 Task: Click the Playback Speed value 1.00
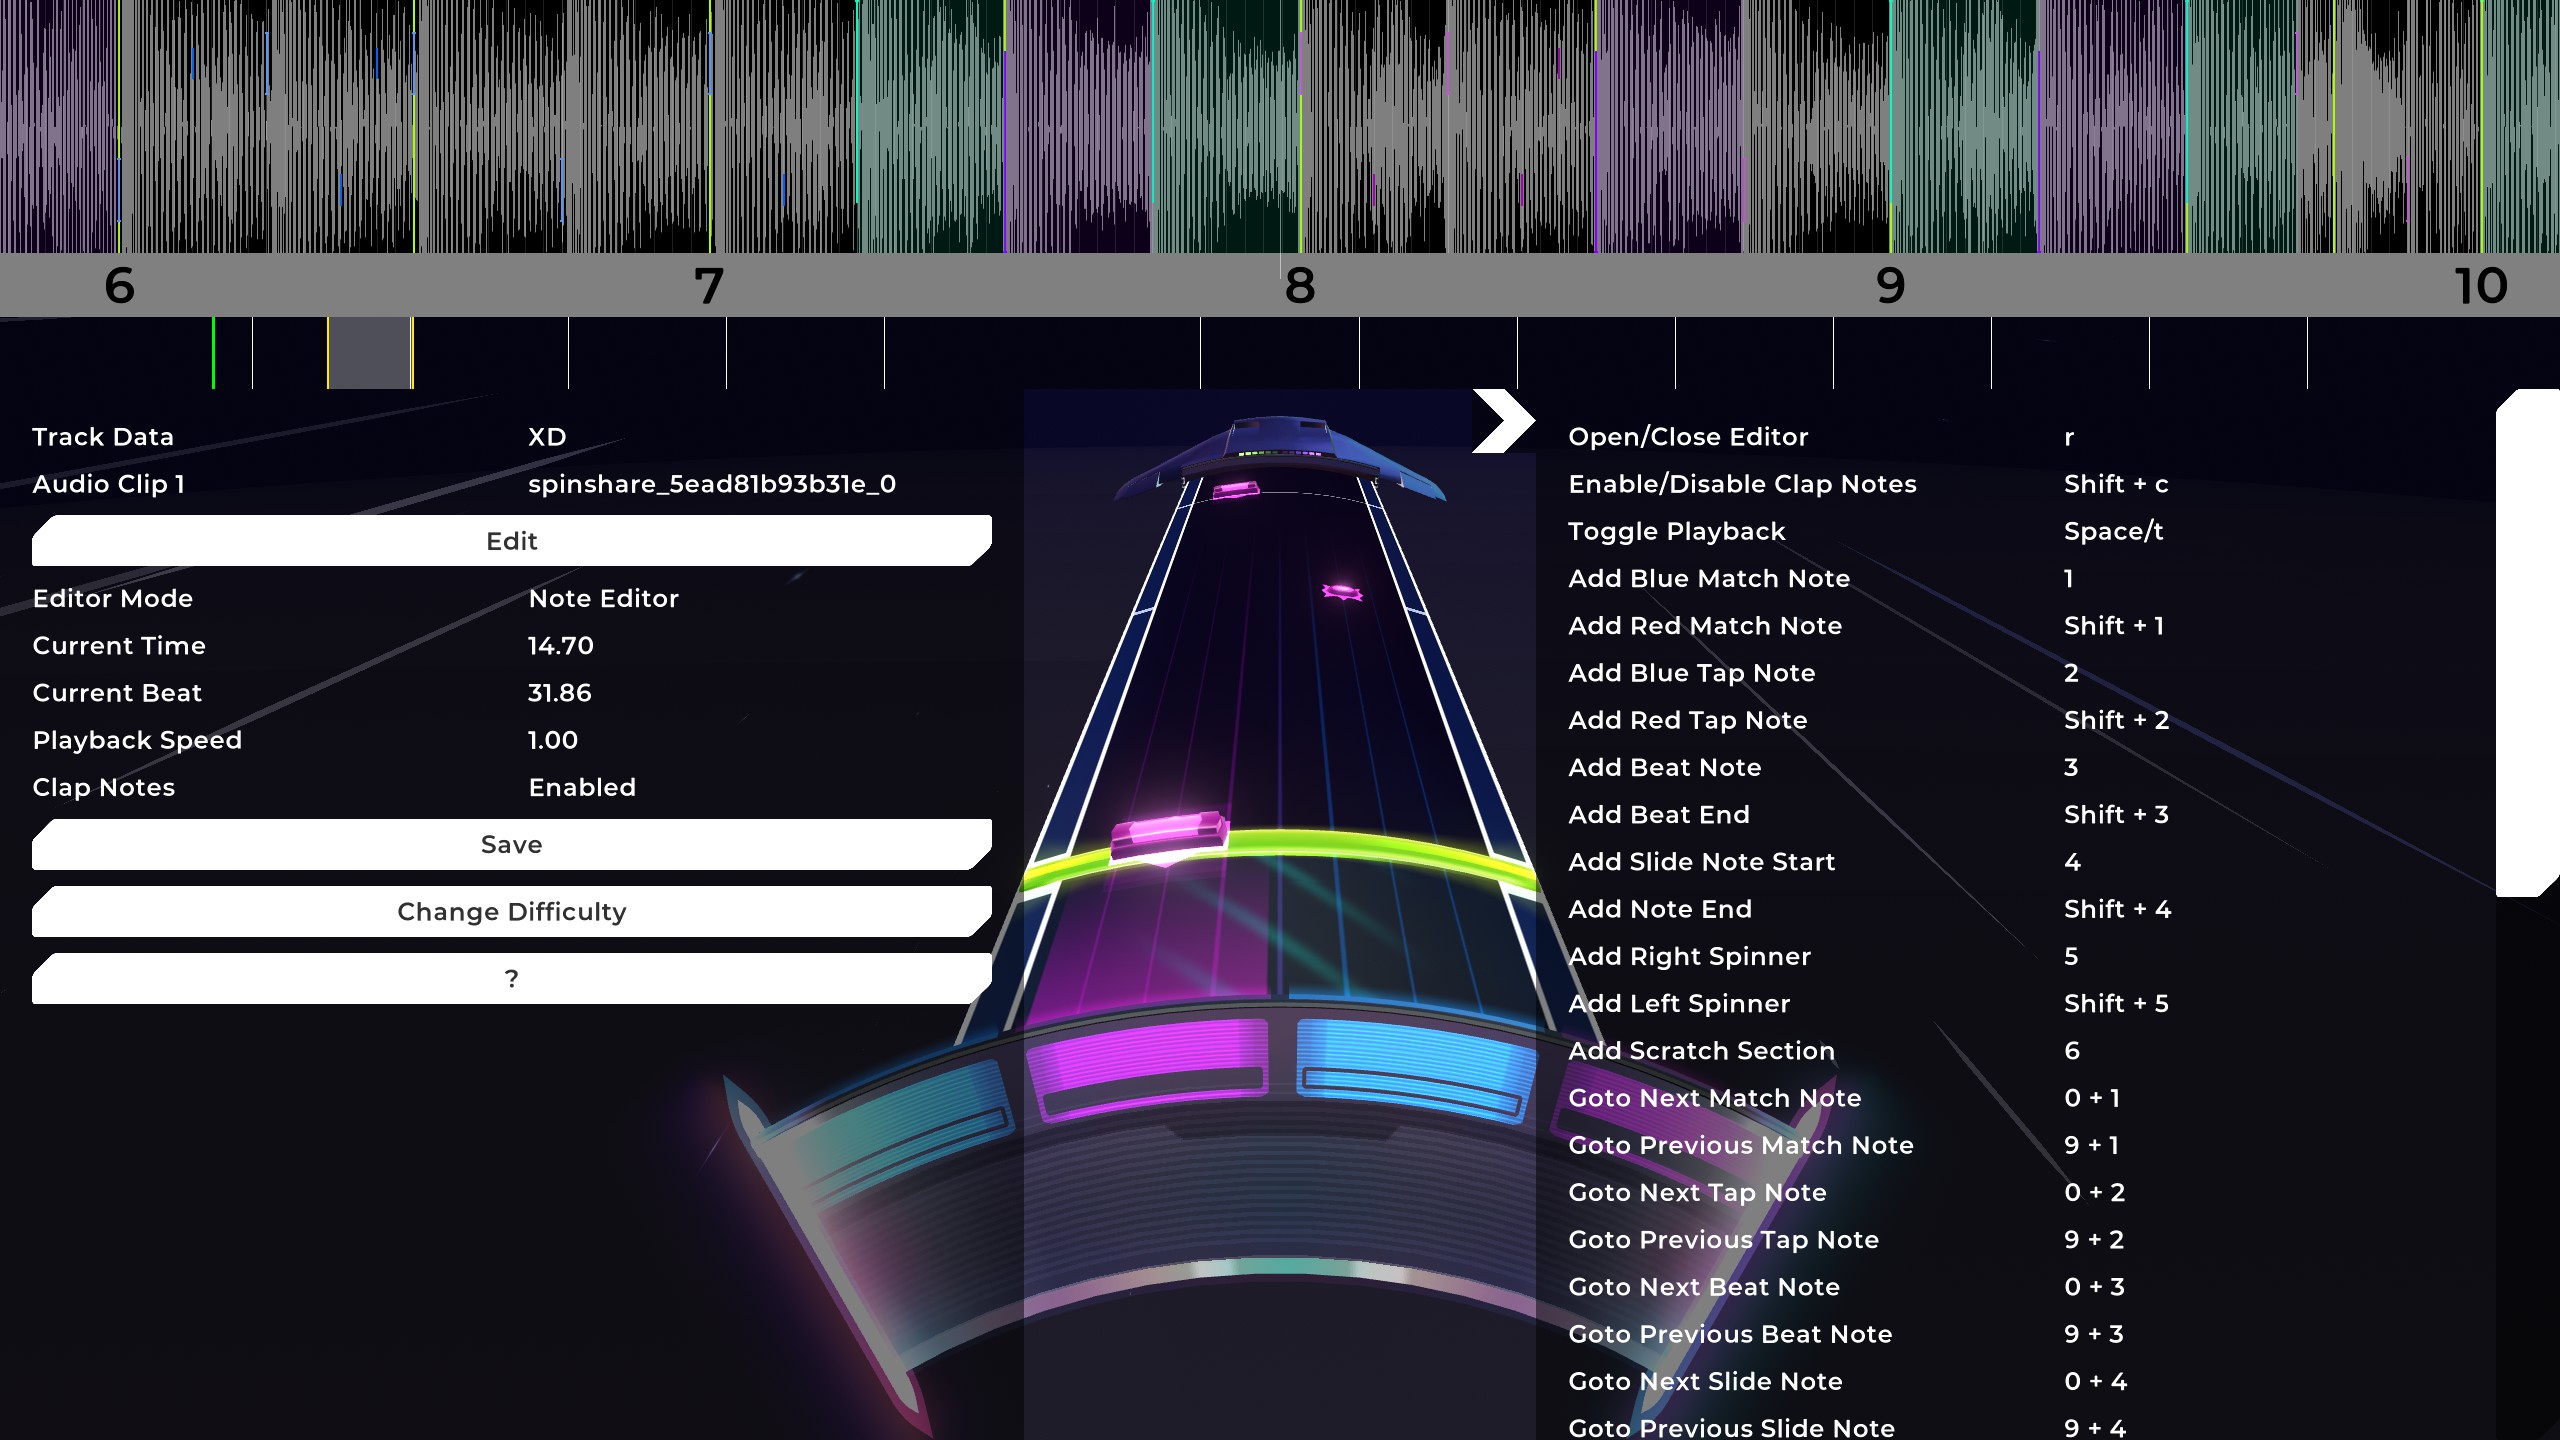[x=553, y=741]
